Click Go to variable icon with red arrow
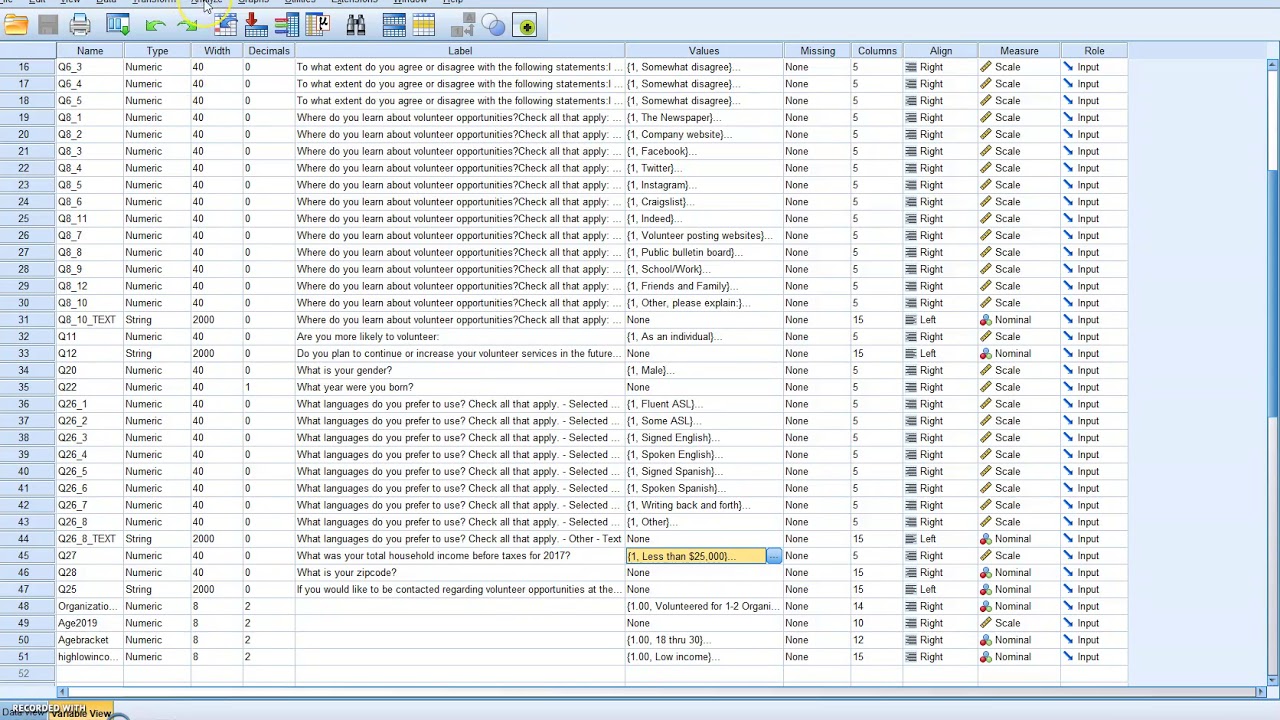Screen dimensions: 1280x720 pos(255,25)
